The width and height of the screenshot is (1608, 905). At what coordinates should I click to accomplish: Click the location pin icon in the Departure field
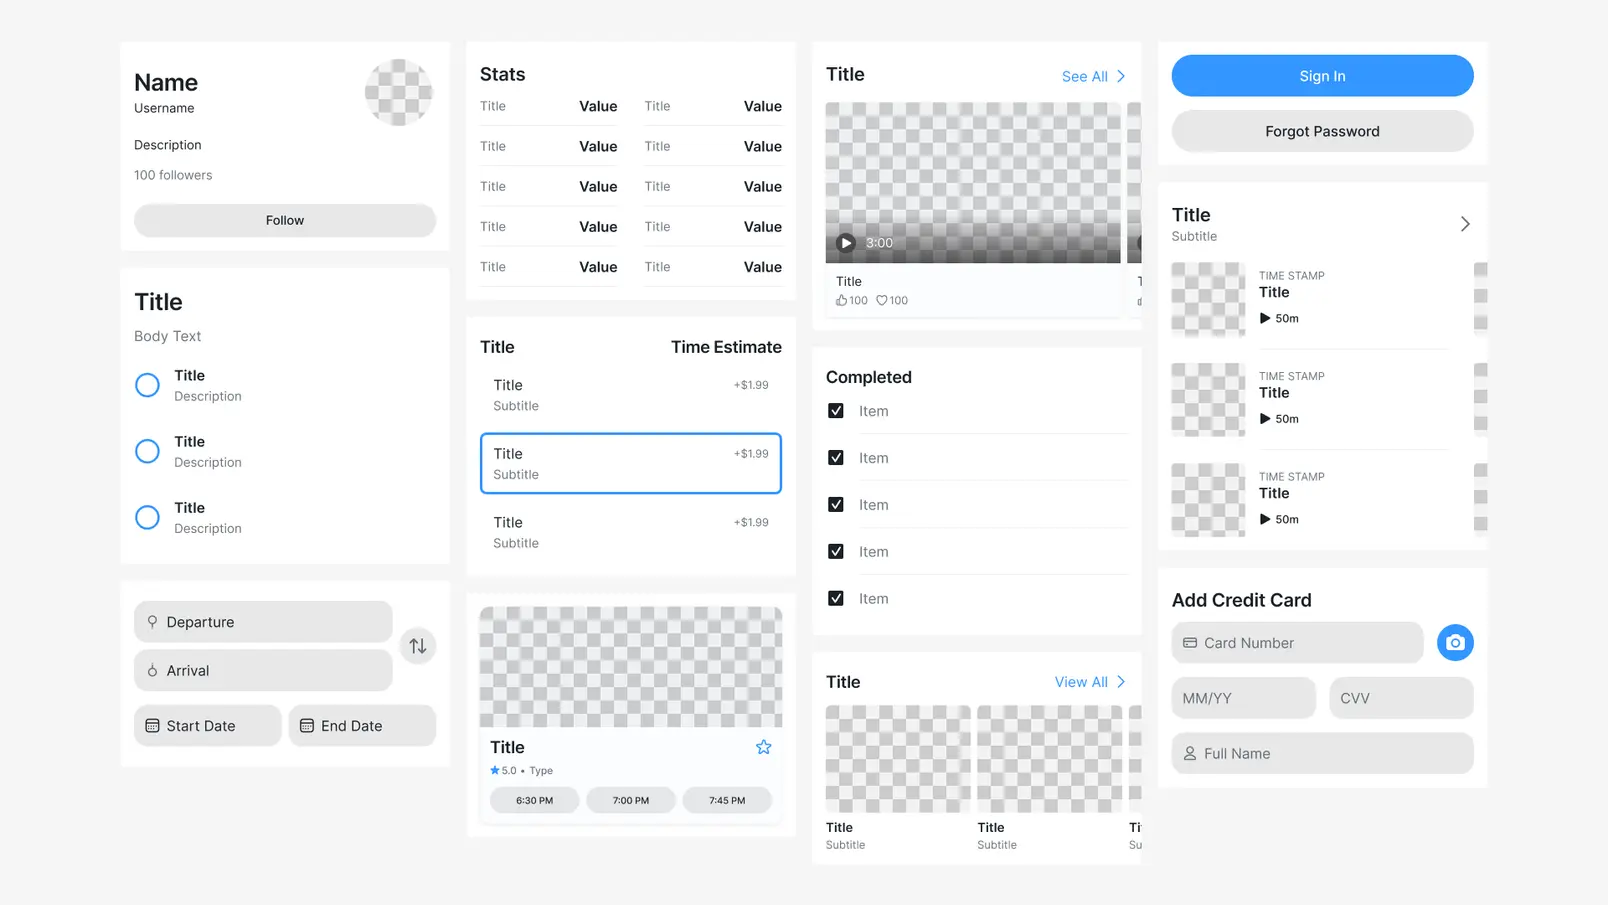tap(151, 621)
